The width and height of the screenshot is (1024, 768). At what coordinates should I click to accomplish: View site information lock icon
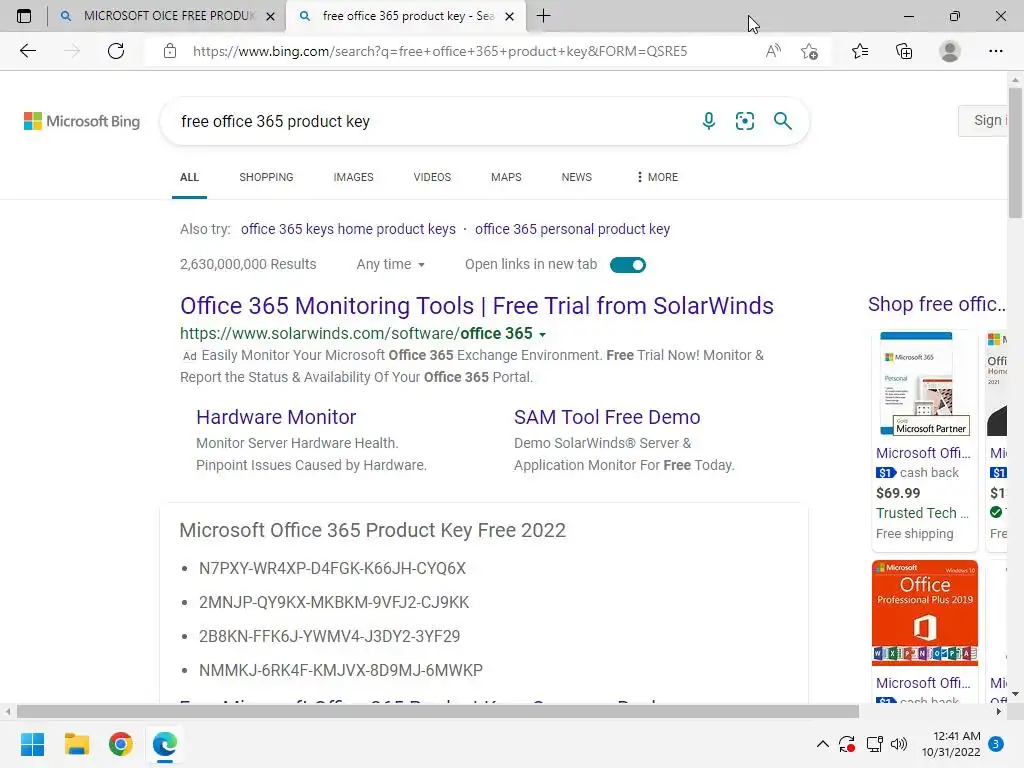coord(170,51)
